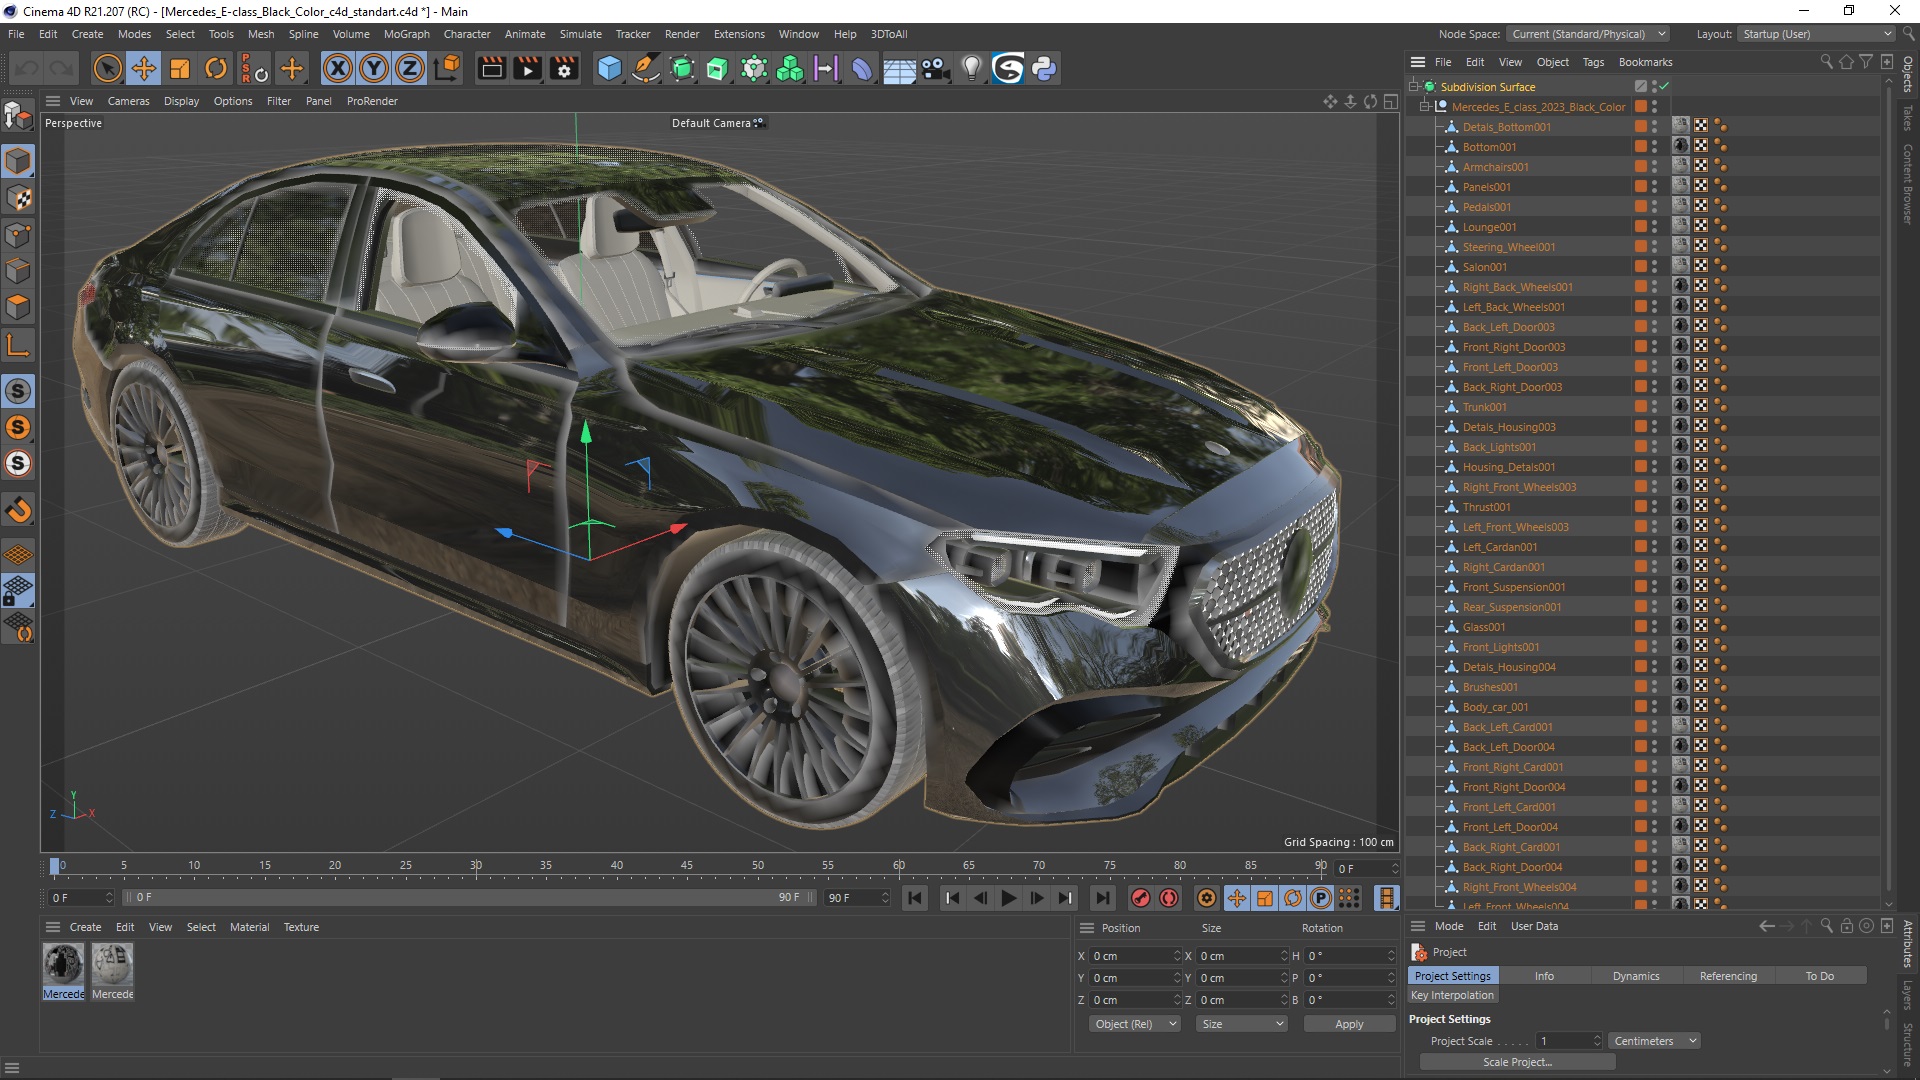1920x1080 pixels.
Task: Click Key Interpolation tab button
Action: click(1452, 995)
